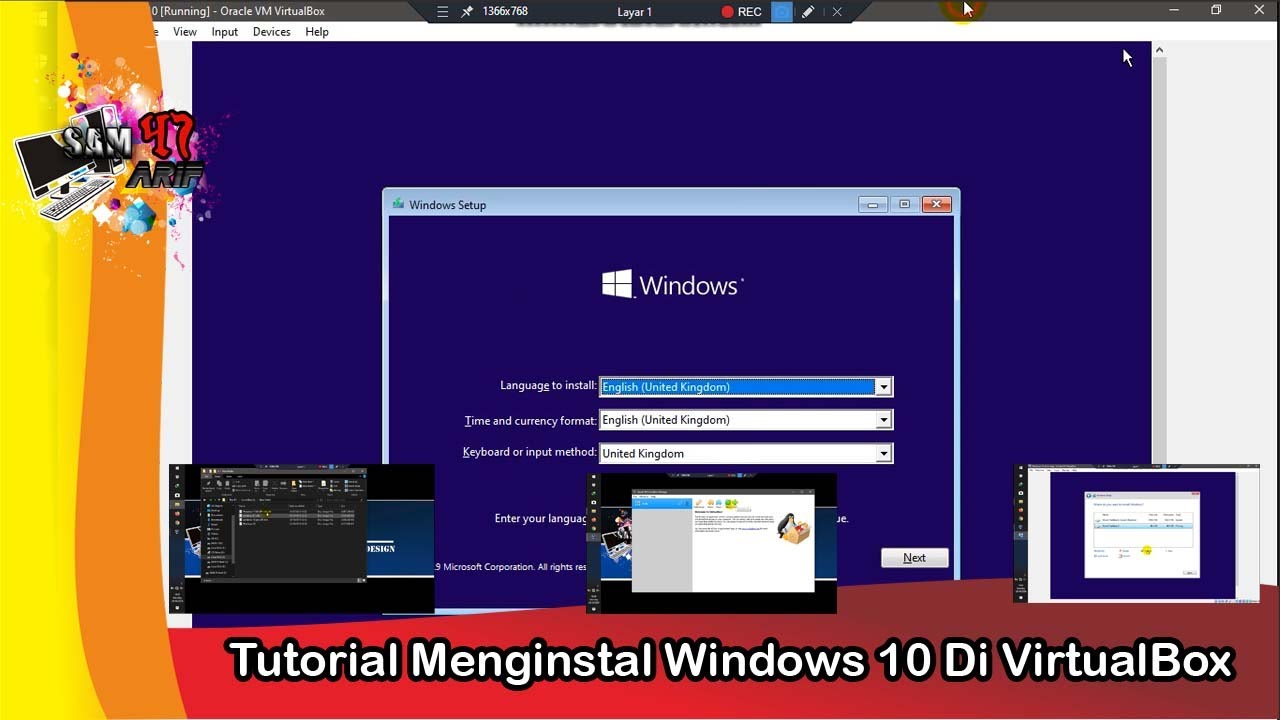Click the scroll up arrow of VM window
Image resolution: width=1280 pixels, height=720 pixels.
click(1159, 49)
